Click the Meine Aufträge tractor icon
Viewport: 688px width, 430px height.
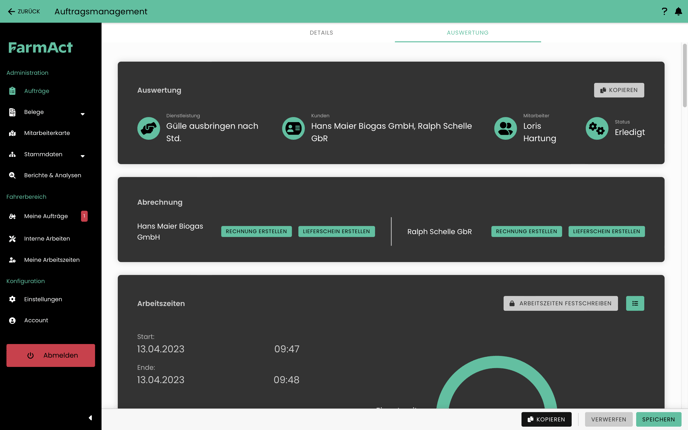click(x=12, y=216)
